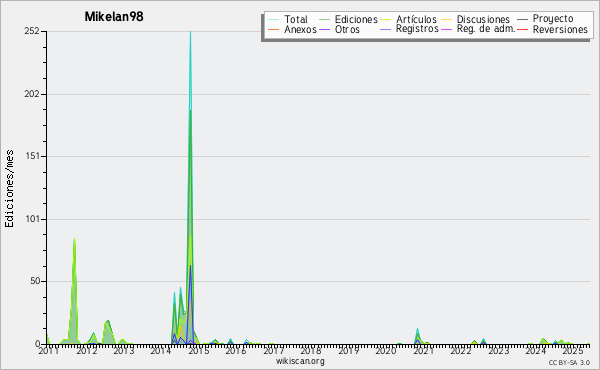Screen dimensions: 600x370
Task: Click the Ediciones/mes axis label
Action: coord(9,189)
